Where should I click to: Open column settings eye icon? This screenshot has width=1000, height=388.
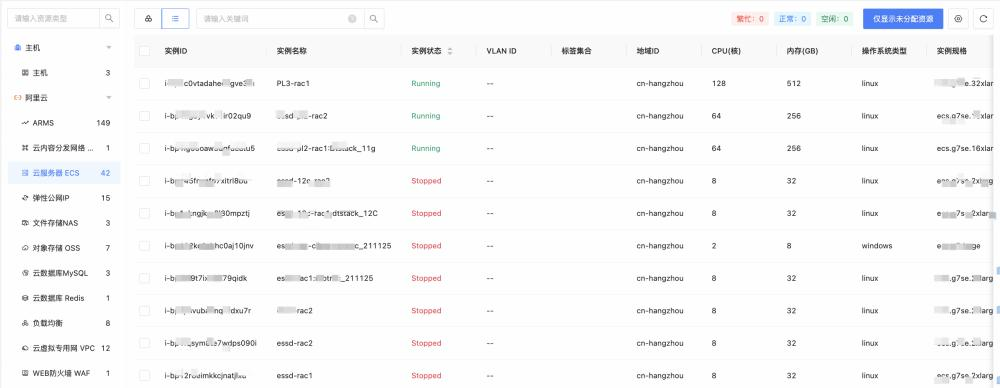958,19
